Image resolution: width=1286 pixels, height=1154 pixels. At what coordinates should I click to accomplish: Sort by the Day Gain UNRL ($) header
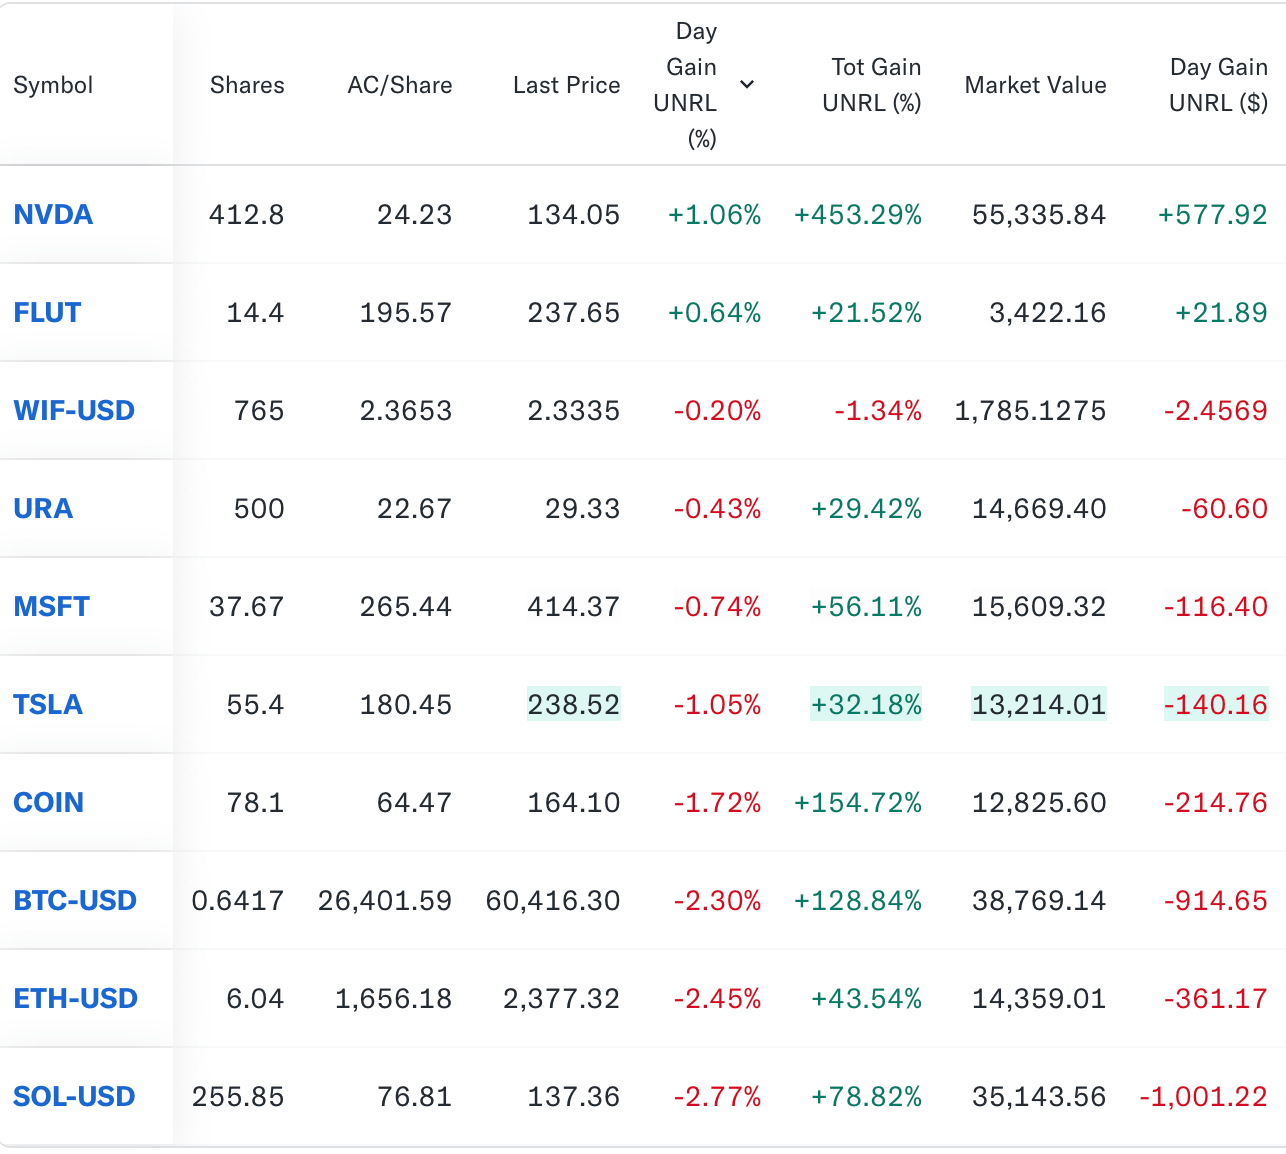coord(1218,85)
